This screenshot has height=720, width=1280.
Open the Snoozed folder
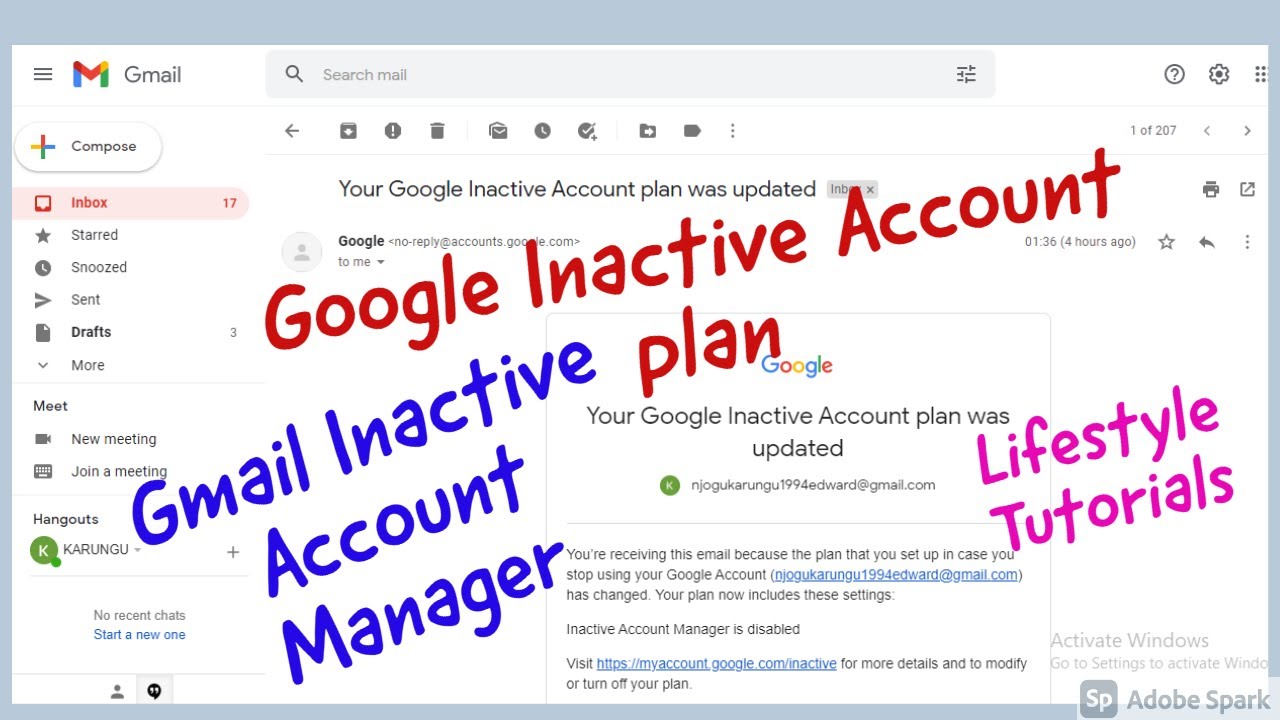130,267
